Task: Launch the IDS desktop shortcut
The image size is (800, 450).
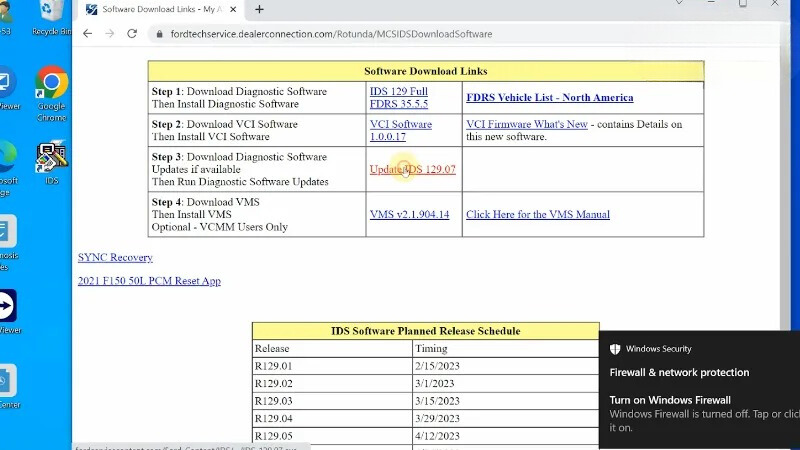Action: (51, 162)
